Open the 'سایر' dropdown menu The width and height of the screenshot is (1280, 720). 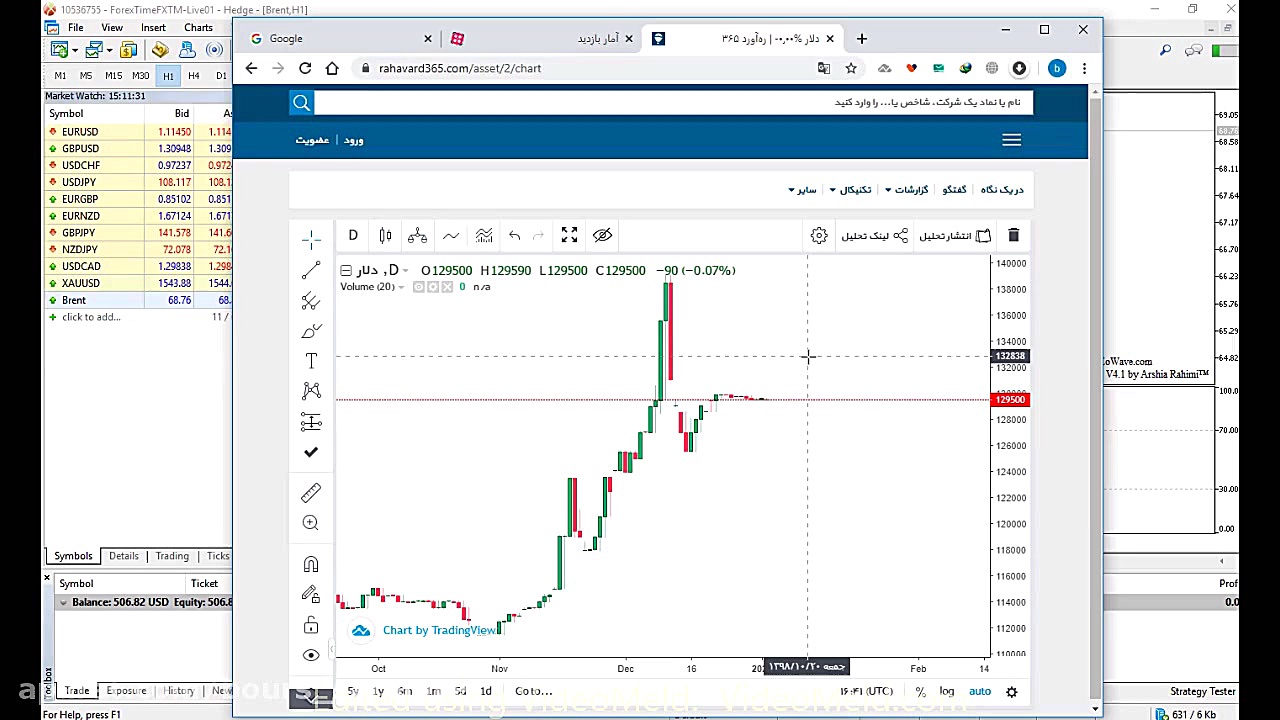(x=802, y=189)
